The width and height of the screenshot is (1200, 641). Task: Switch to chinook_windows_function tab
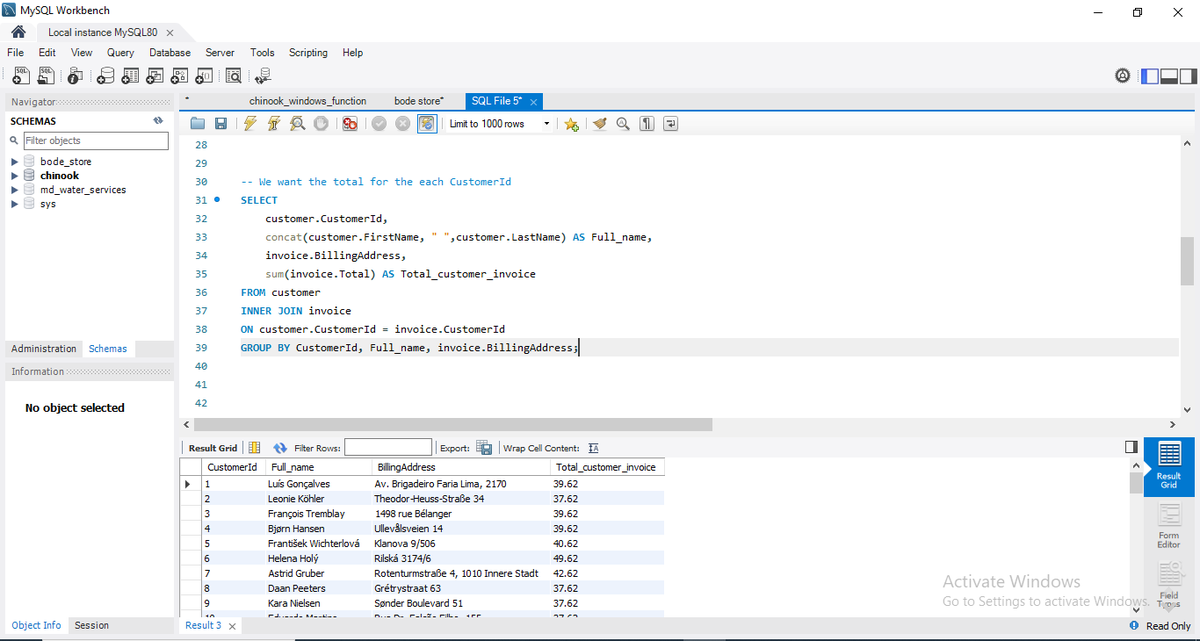click(x=307, y=101)
